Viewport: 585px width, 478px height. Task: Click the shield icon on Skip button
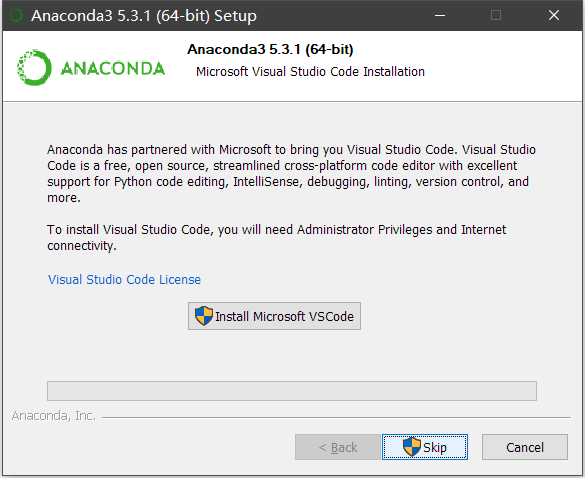pos(412,447)
